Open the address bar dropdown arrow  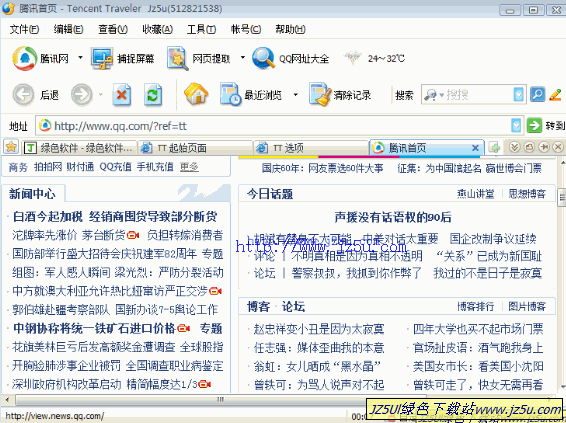pos(516,126)
